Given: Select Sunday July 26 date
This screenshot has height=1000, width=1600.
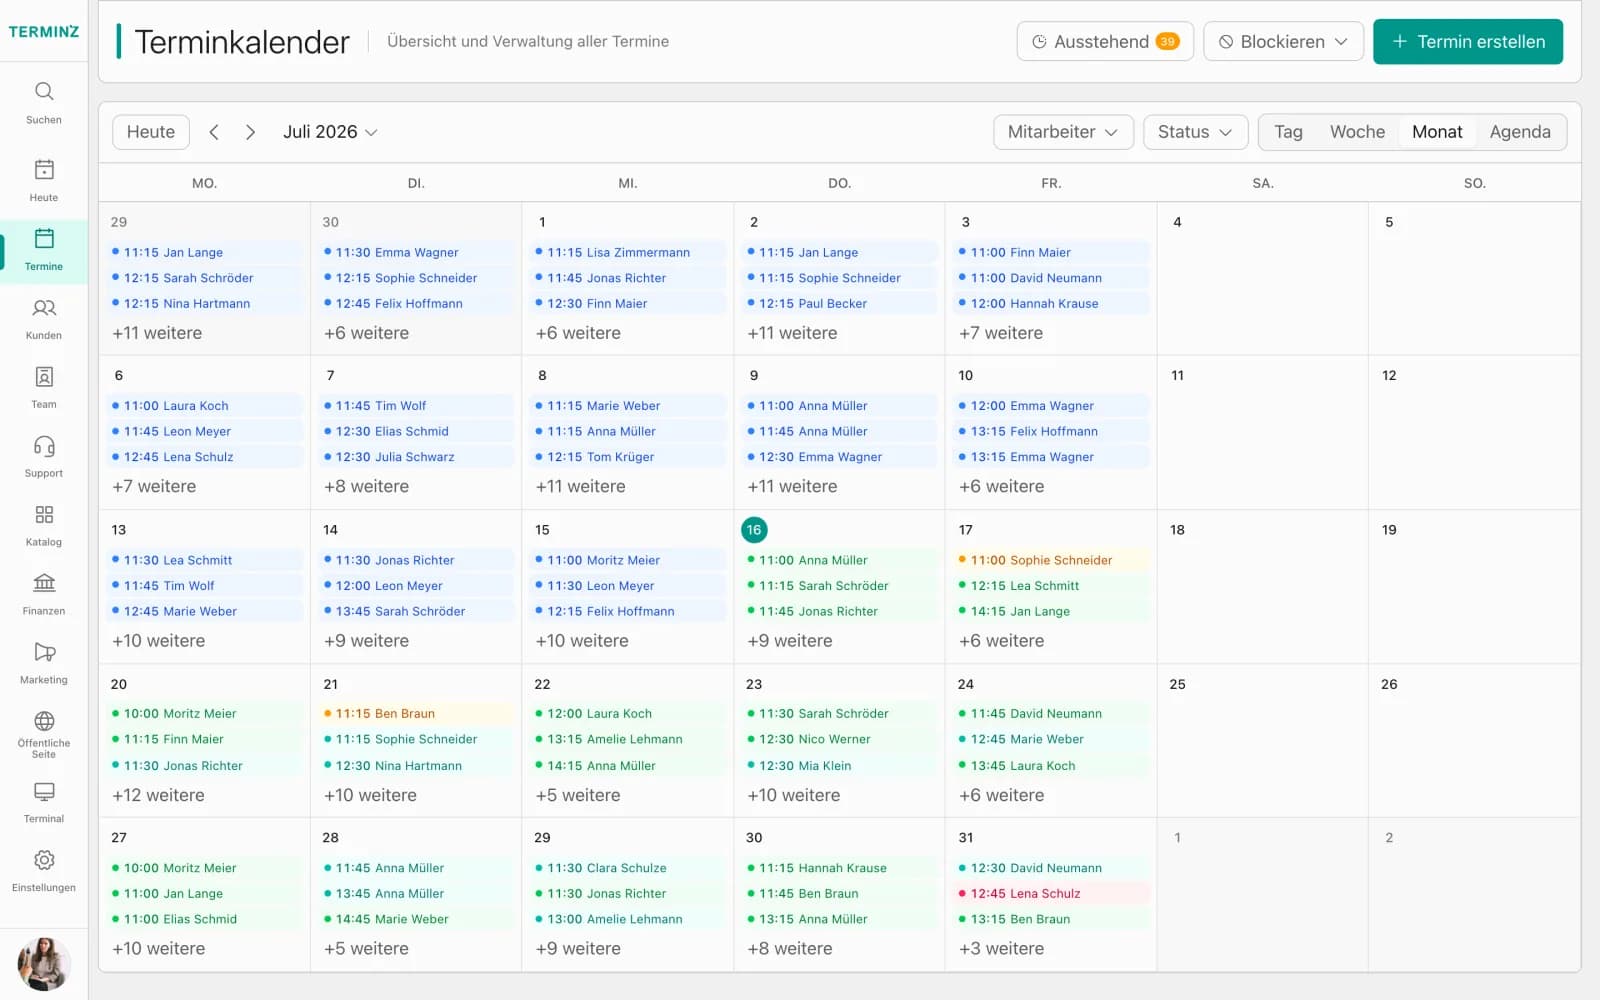Looking at the screenshot, I should (x=1389, y=685).
